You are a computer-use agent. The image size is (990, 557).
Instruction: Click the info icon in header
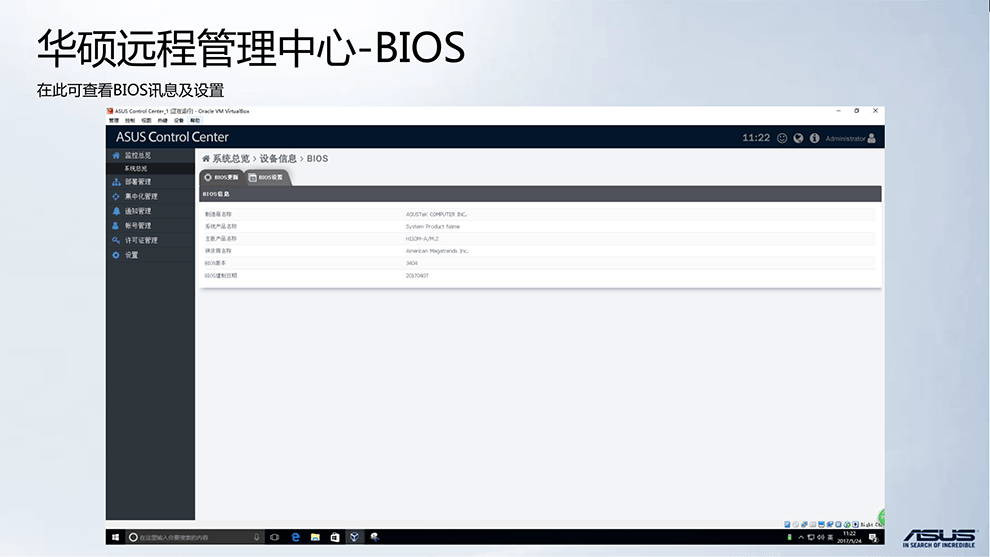pos(814,138)
